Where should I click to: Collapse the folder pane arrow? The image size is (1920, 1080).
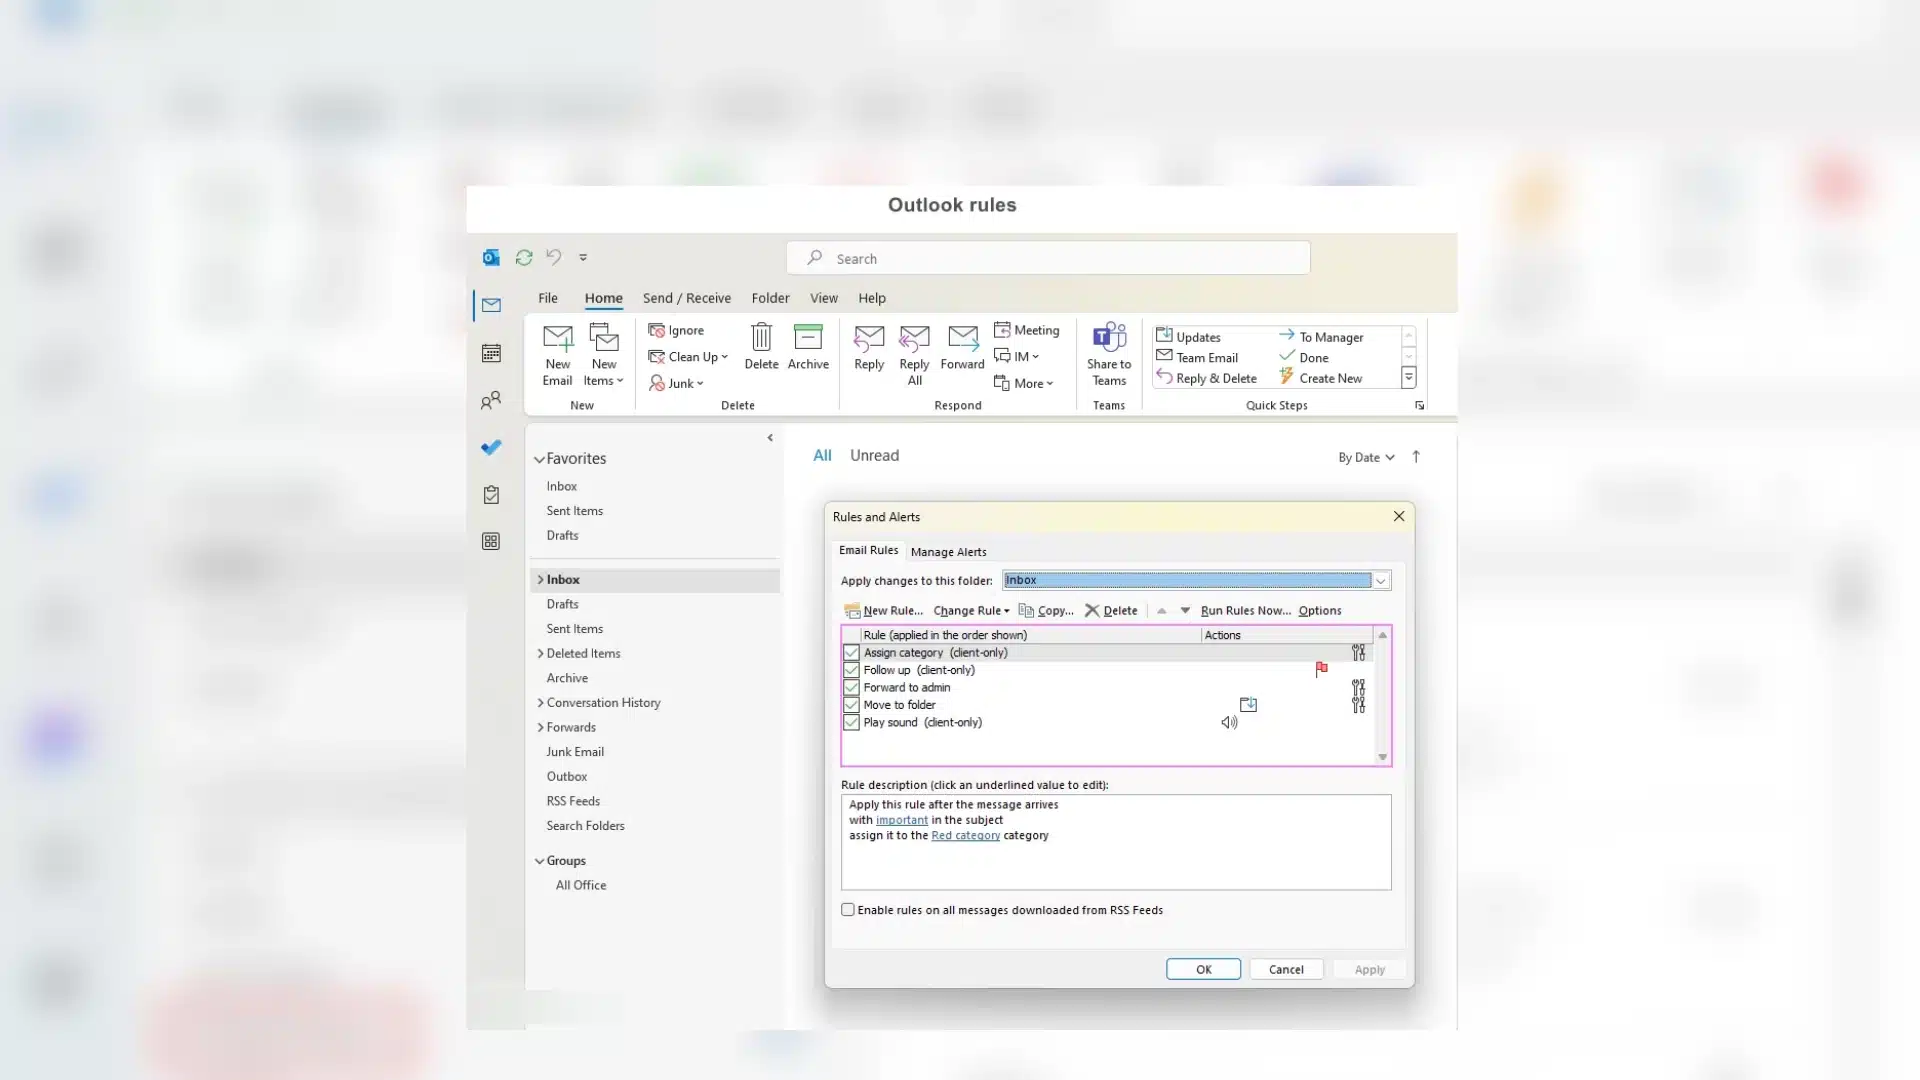pos(770,438)
